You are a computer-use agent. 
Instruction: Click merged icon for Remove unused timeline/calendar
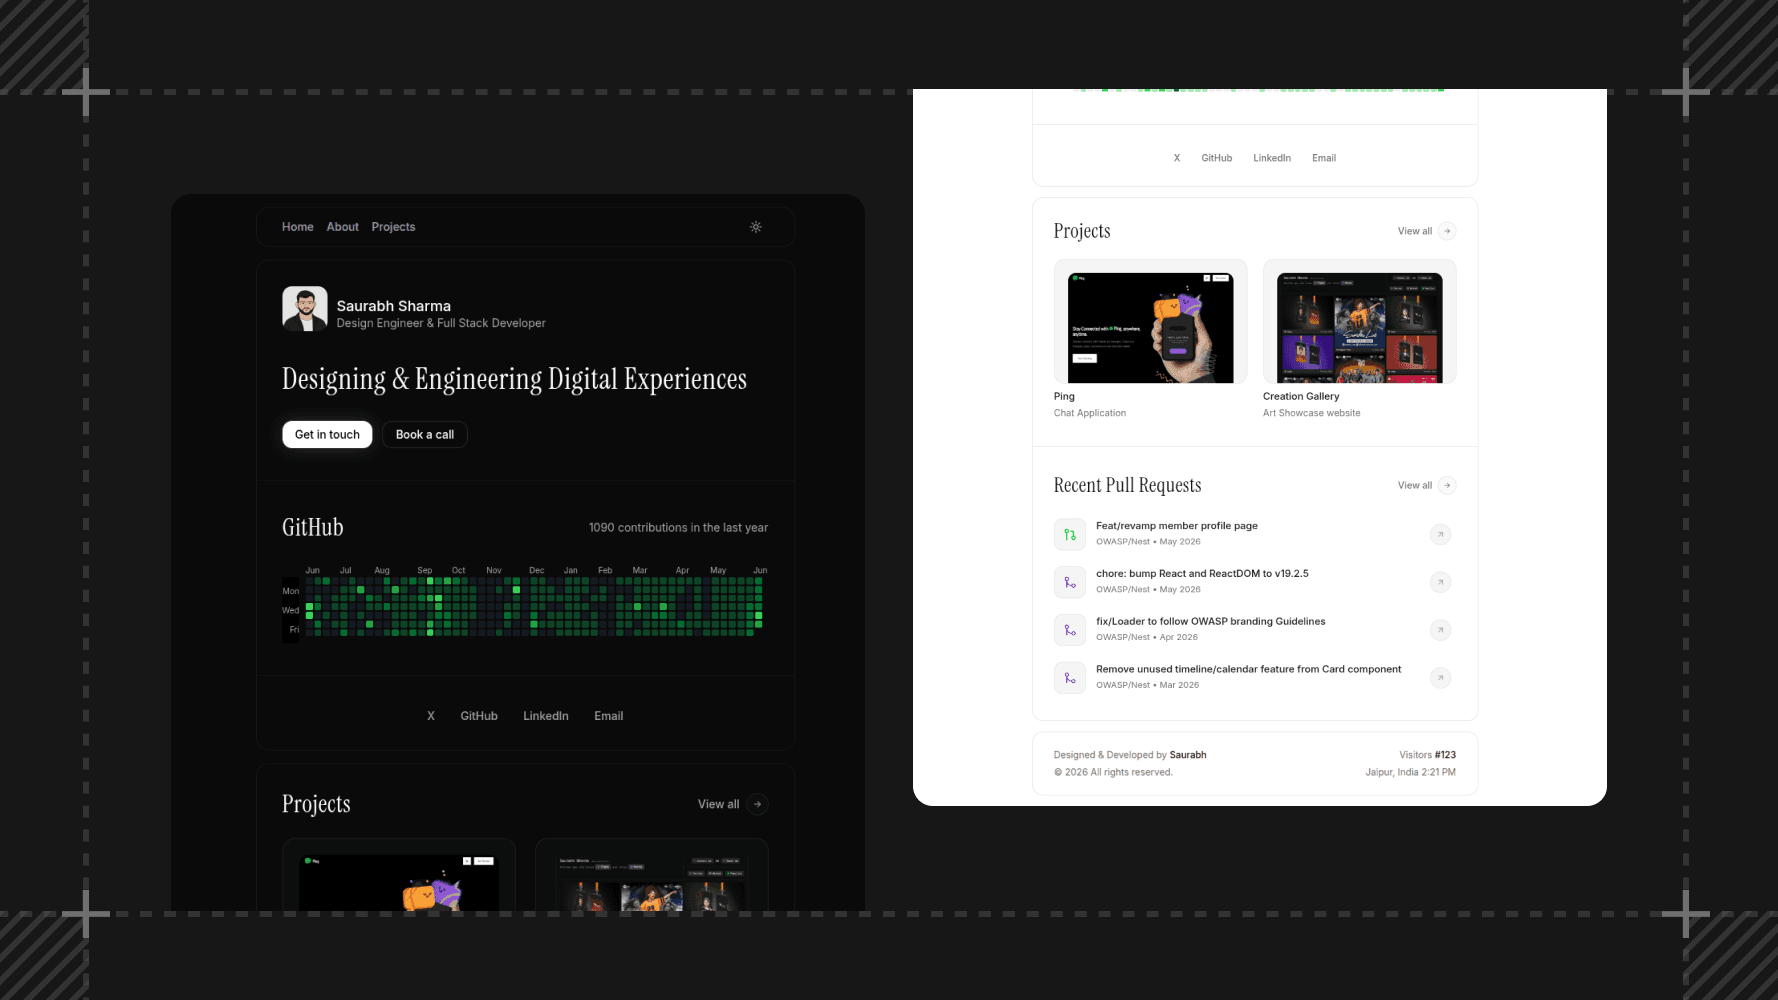[x=1070, y=678]
